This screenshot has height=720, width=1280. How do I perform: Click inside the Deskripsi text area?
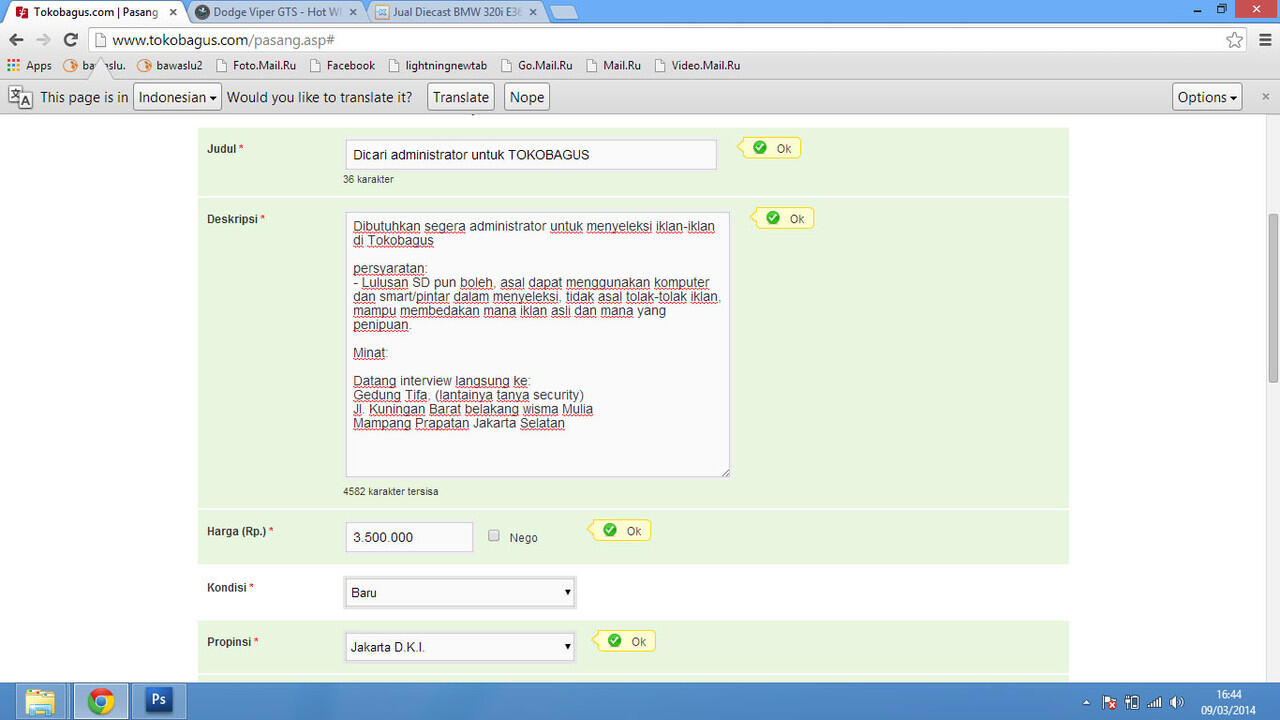tap(537, 344)
